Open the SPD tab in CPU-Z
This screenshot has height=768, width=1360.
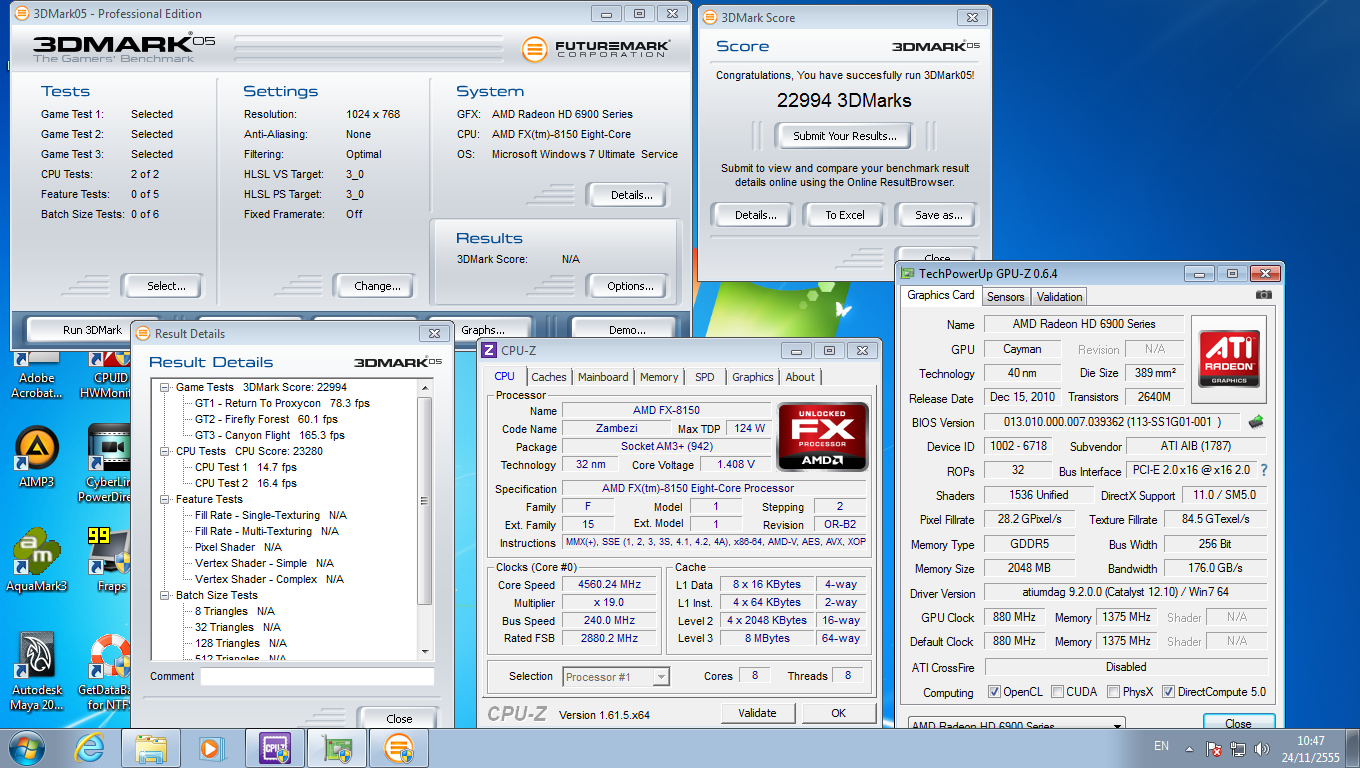click(x=705, y=377)
